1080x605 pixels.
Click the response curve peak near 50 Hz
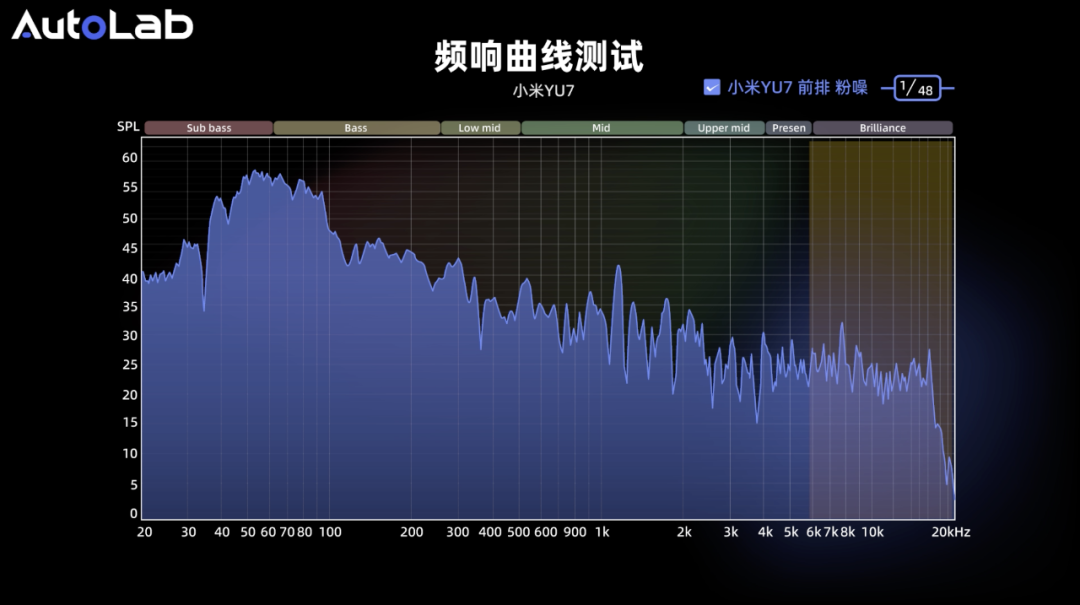tap(255, 172)
